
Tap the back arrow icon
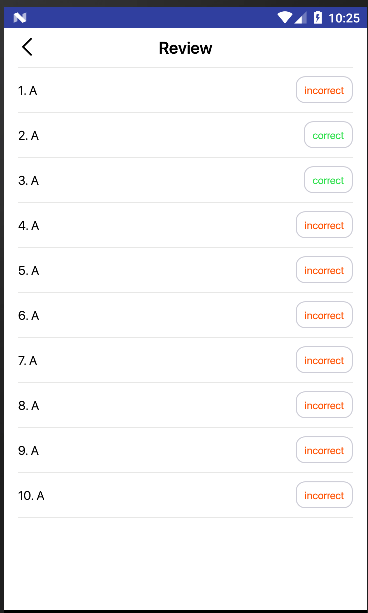pyautogui.click(x=27, y=47)
